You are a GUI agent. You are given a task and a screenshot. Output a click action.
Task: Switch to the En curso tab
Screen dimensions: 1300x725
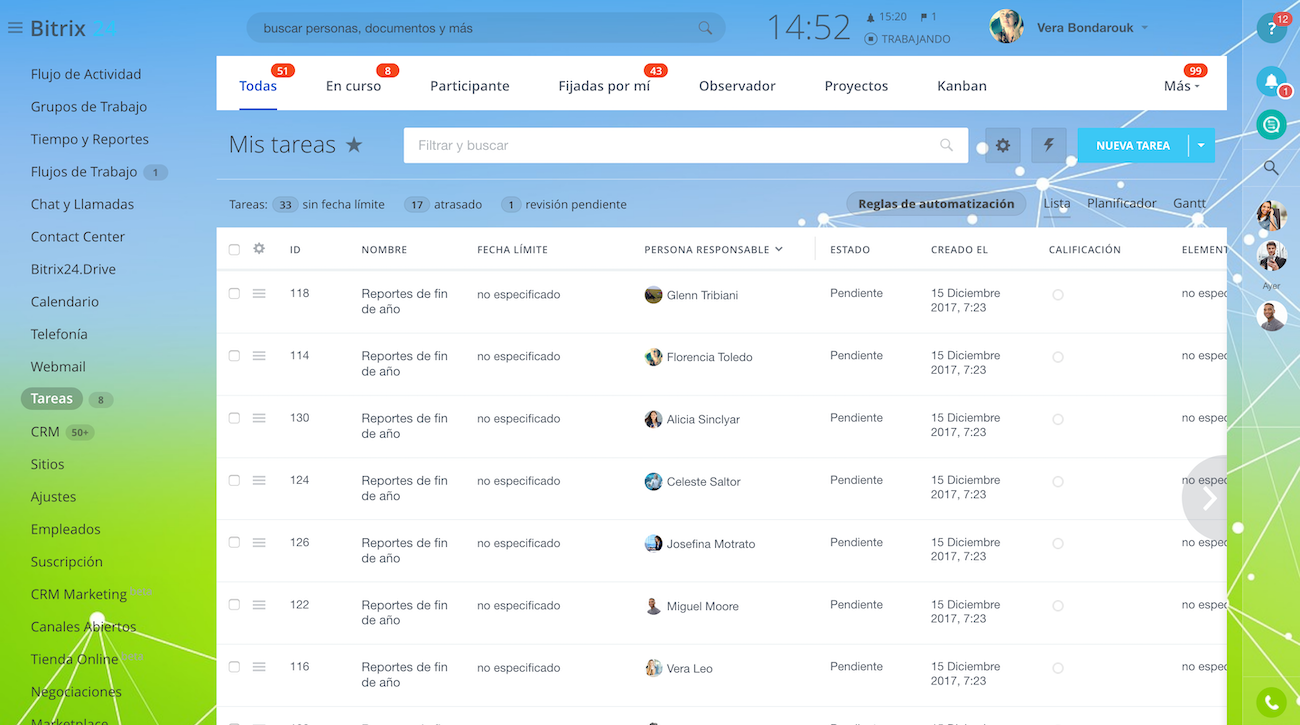pyautogui.click(x=353, y=86)
